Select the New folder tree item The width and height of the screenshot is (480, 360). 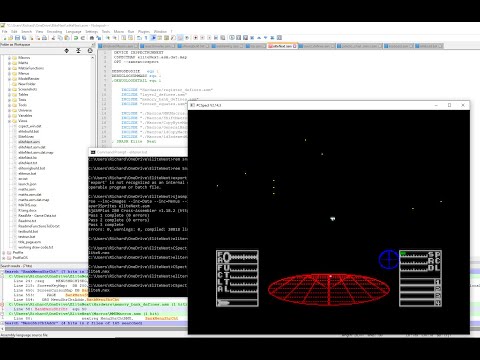pyautogui.click(x=27, y=84)
